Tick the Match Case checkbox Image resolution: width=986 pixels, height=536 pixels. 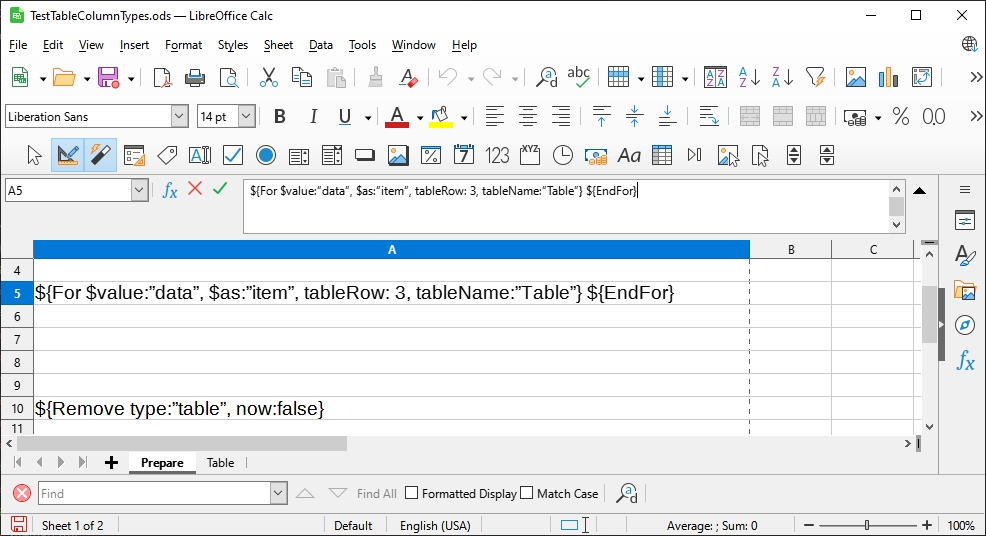[527, 493]
